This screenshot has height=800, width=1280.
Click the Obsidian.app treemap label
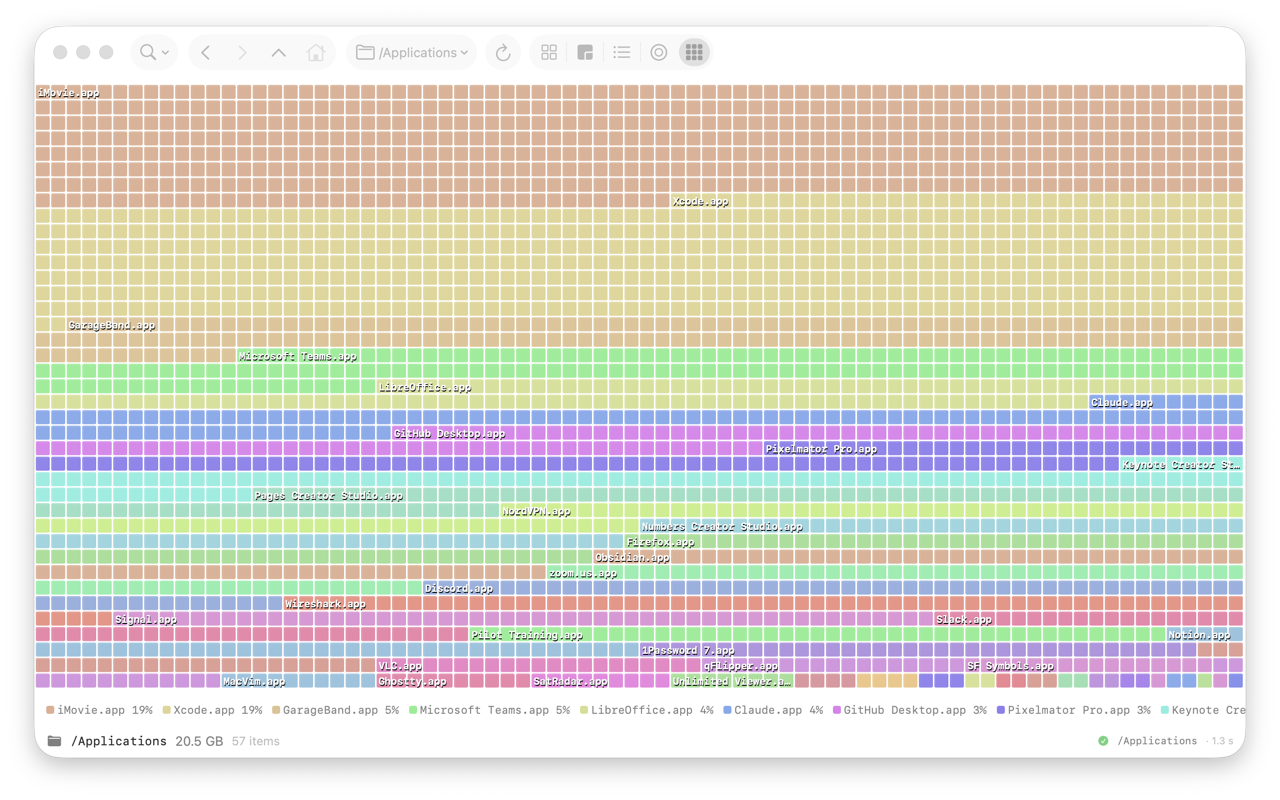(632, 558)
